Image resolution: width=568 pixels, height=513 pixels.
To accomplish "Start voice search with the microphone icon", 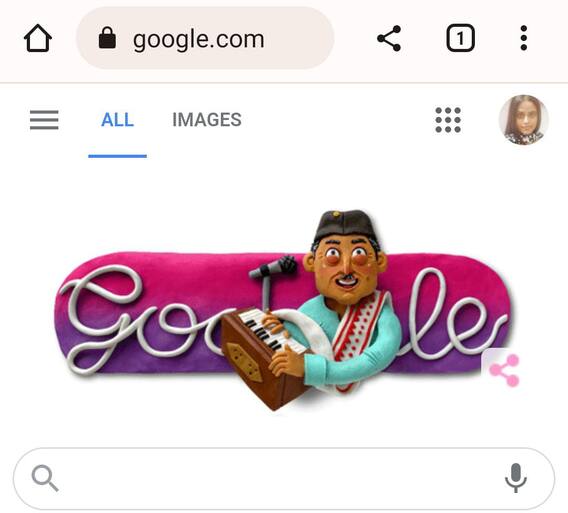I will pos(516,478).
